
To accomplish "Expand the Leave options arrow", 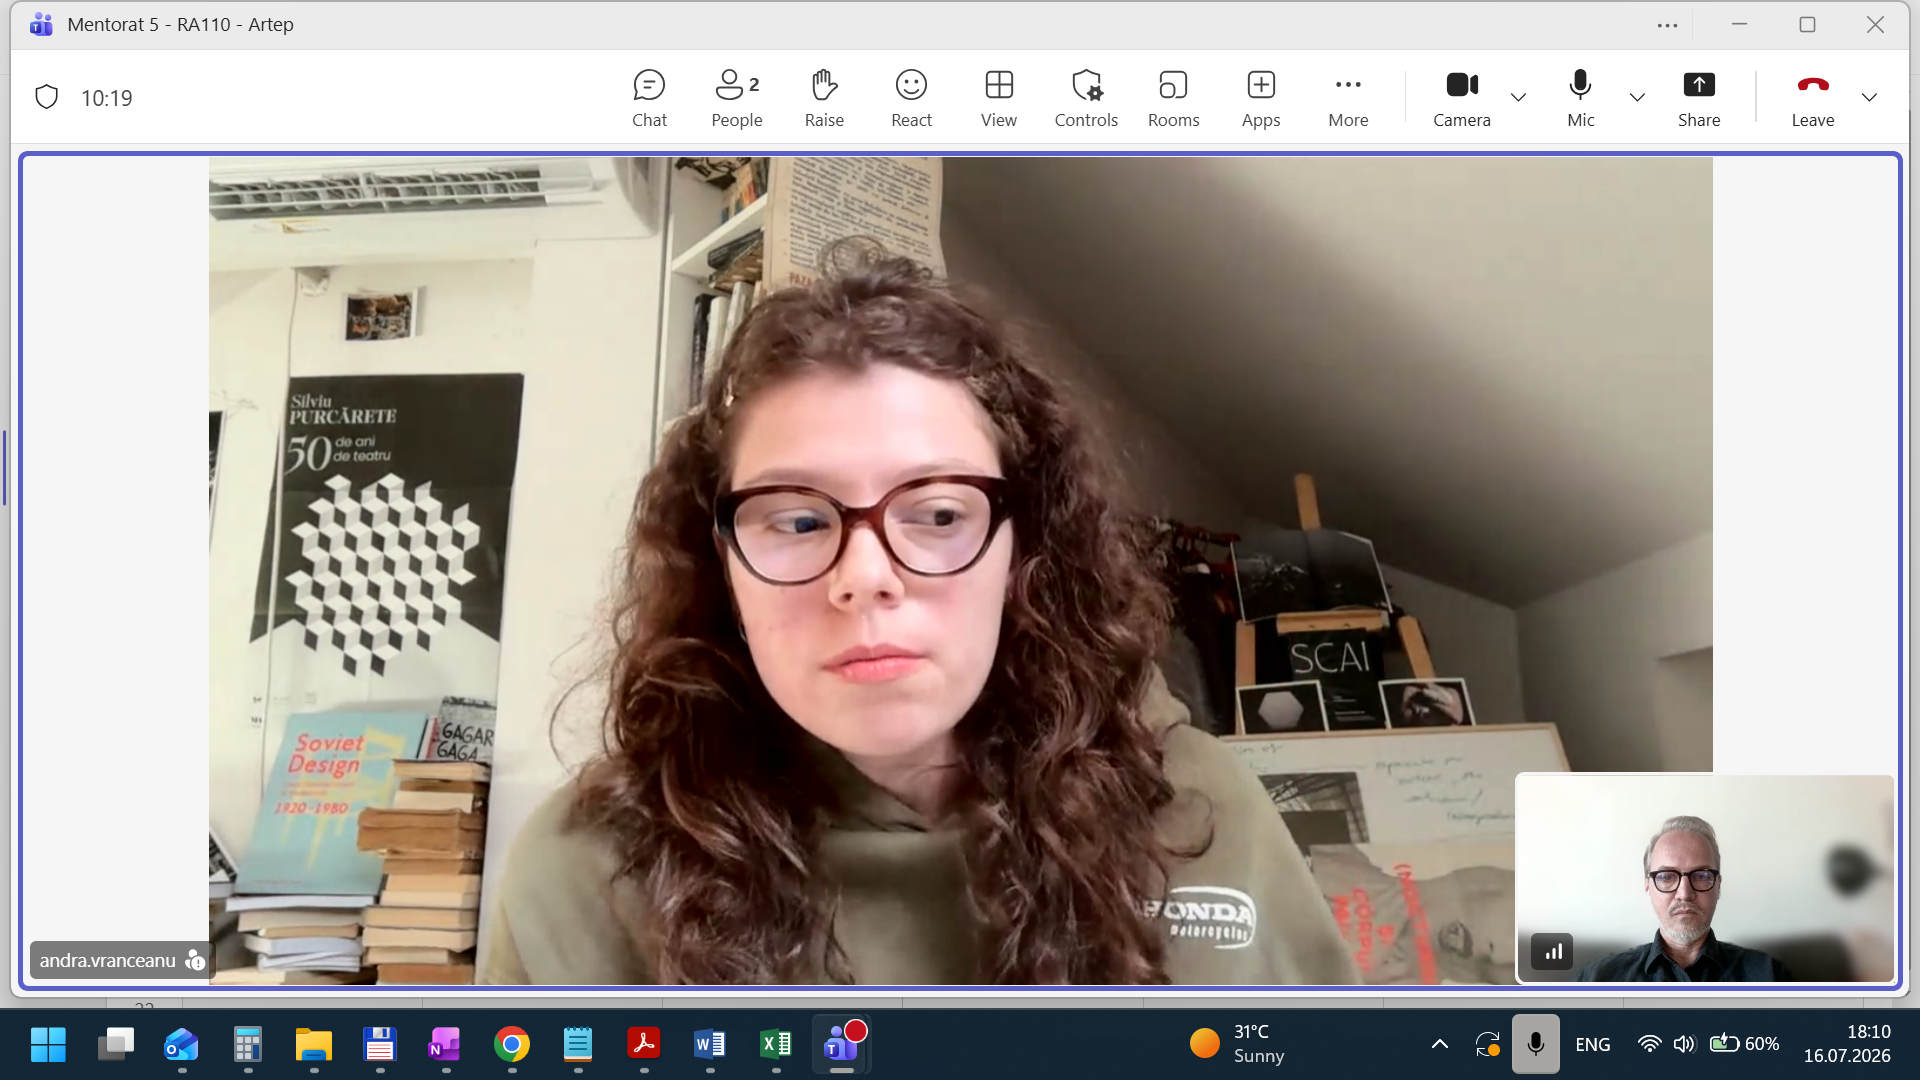I will 1869,97.
